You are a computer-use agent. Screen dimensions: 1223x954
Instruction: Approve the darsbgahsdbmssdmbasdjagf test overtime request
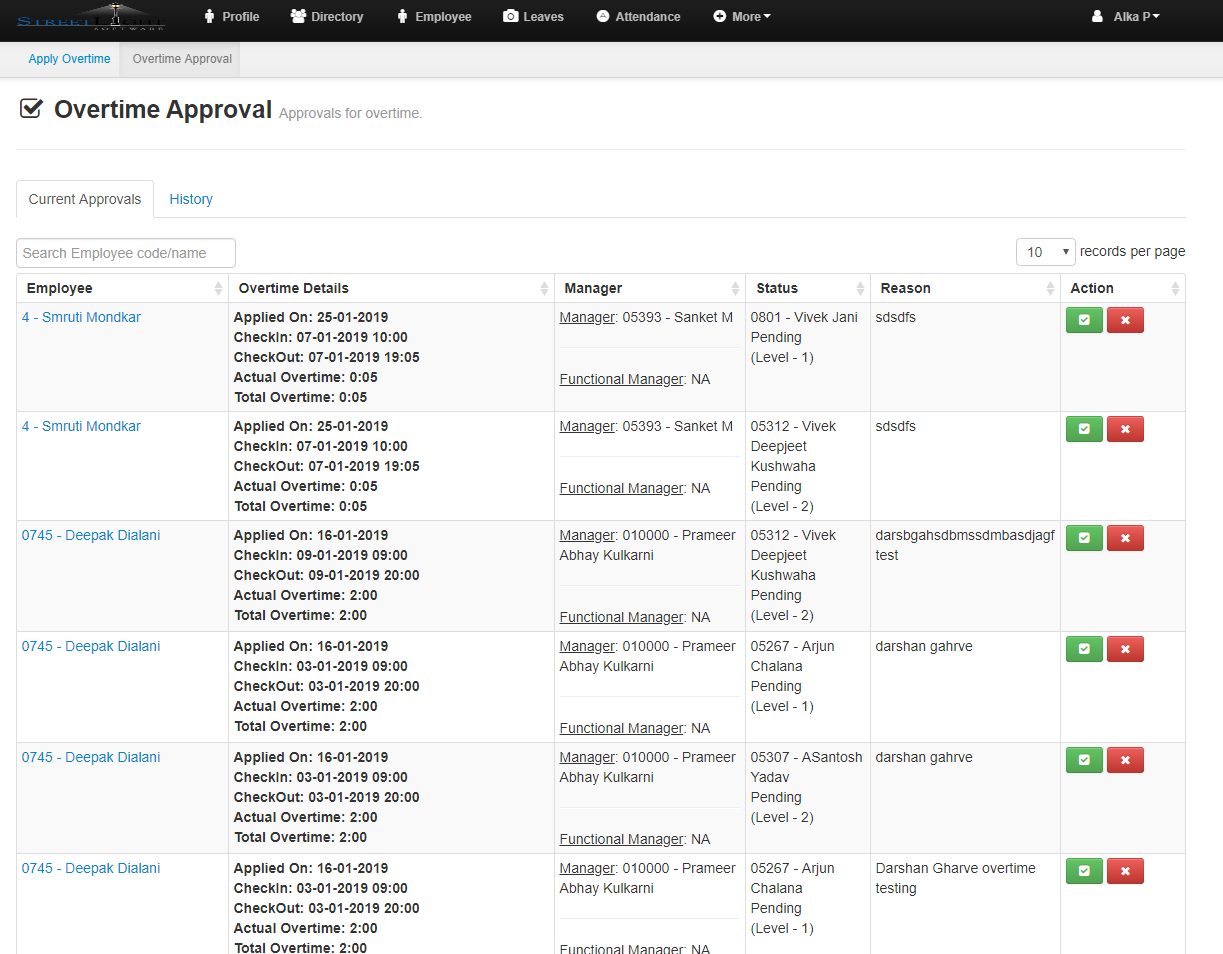tap(1084, 538)
